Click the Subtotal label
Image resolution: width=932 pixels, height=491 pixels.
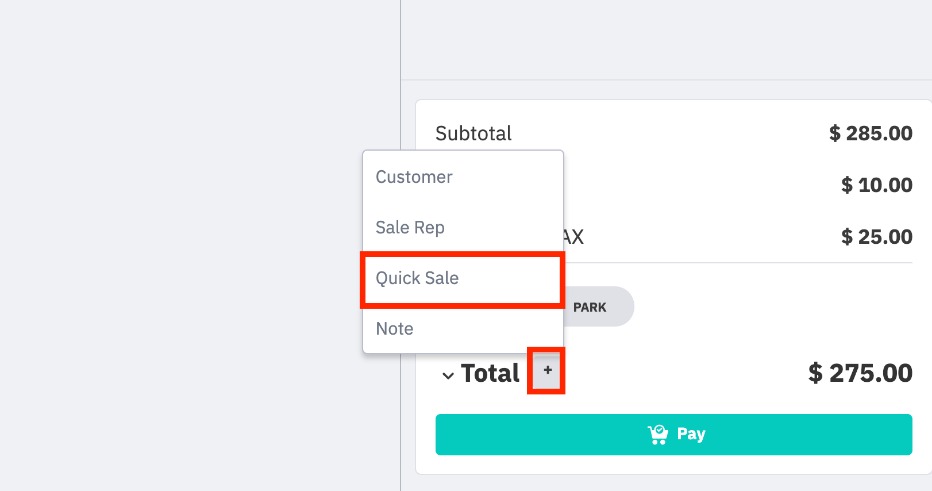[x=473, y=133]
